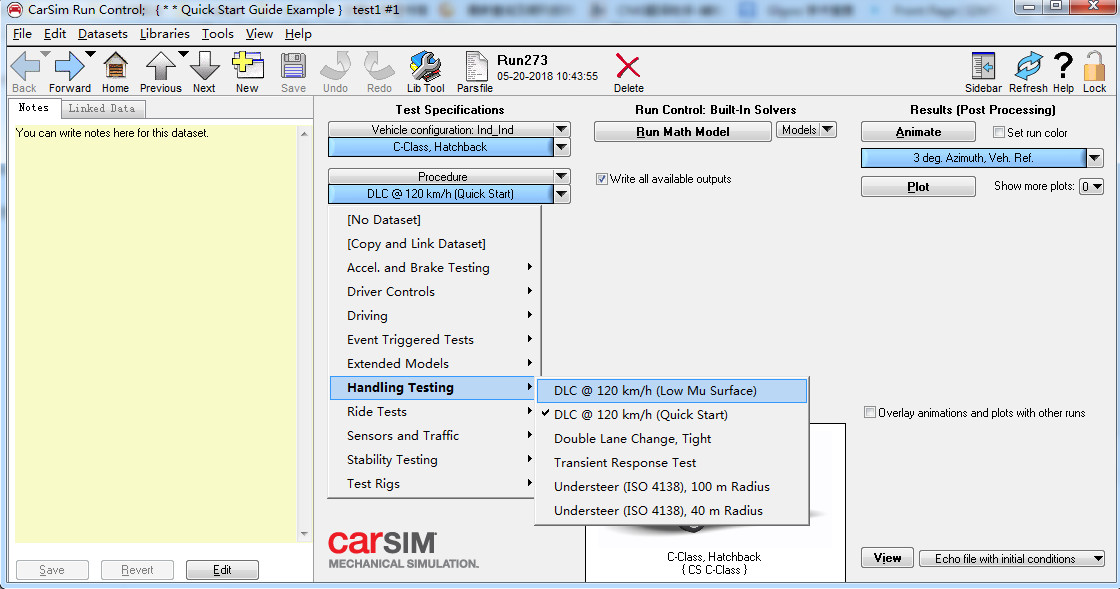Open Show more plots dropdown
Image resolution: width=1120 pixels, height=589 pixels.
click(1091, 186)
